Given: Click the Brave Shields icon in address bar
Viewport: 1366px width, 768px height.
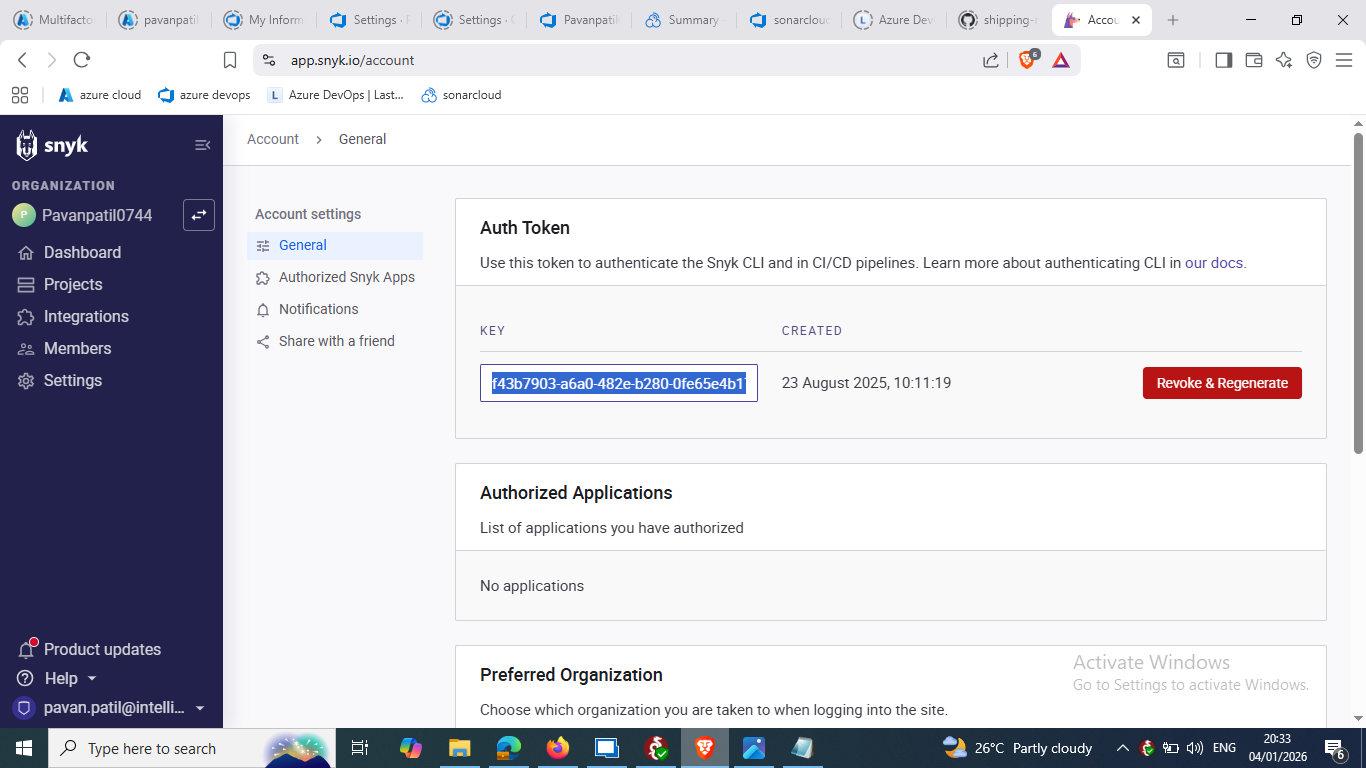Looking at the screenshot, I should 1027,60.
